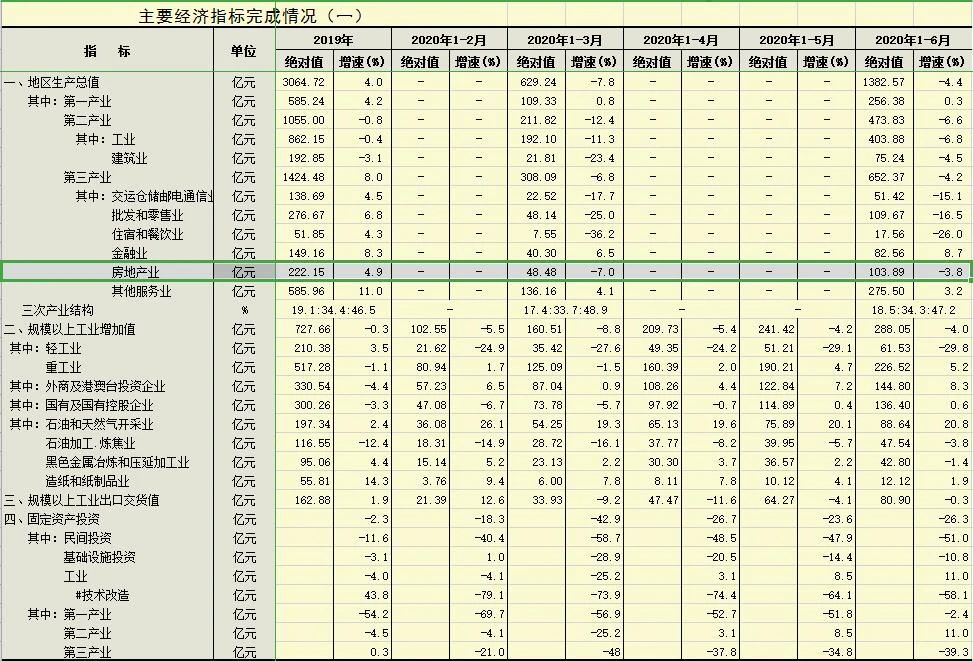Click the January-June industrial value 288.05
This screenshot has height=661, width=973.
point(892,330)
